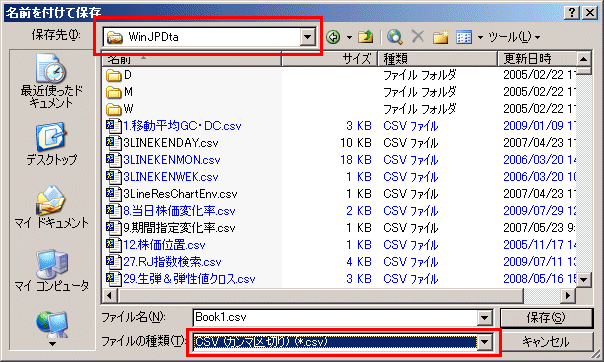Select the W folder

coord(119,109)
